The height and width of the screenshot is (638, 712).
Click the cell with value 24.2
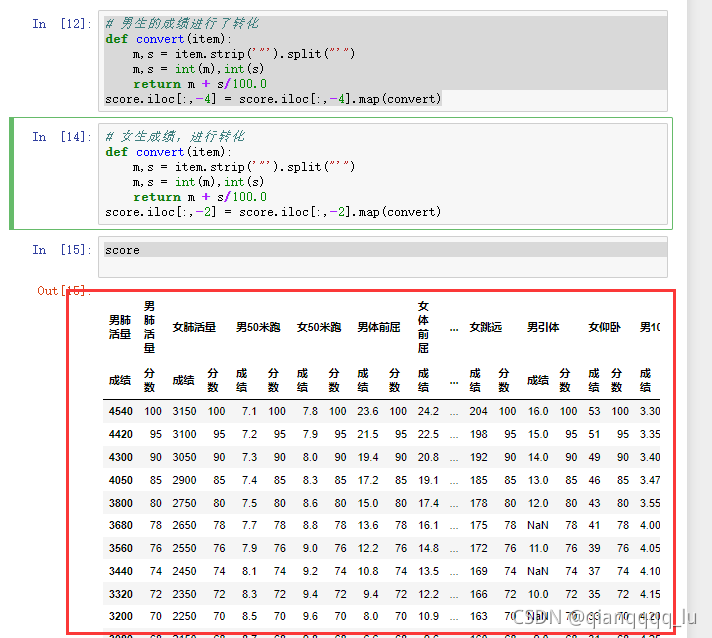point(428,411)
